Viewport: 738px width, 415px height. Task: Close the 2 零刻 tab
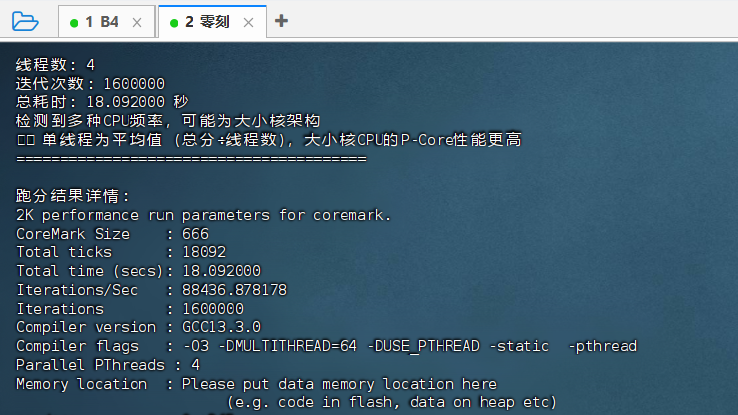(x=249, y=22)
